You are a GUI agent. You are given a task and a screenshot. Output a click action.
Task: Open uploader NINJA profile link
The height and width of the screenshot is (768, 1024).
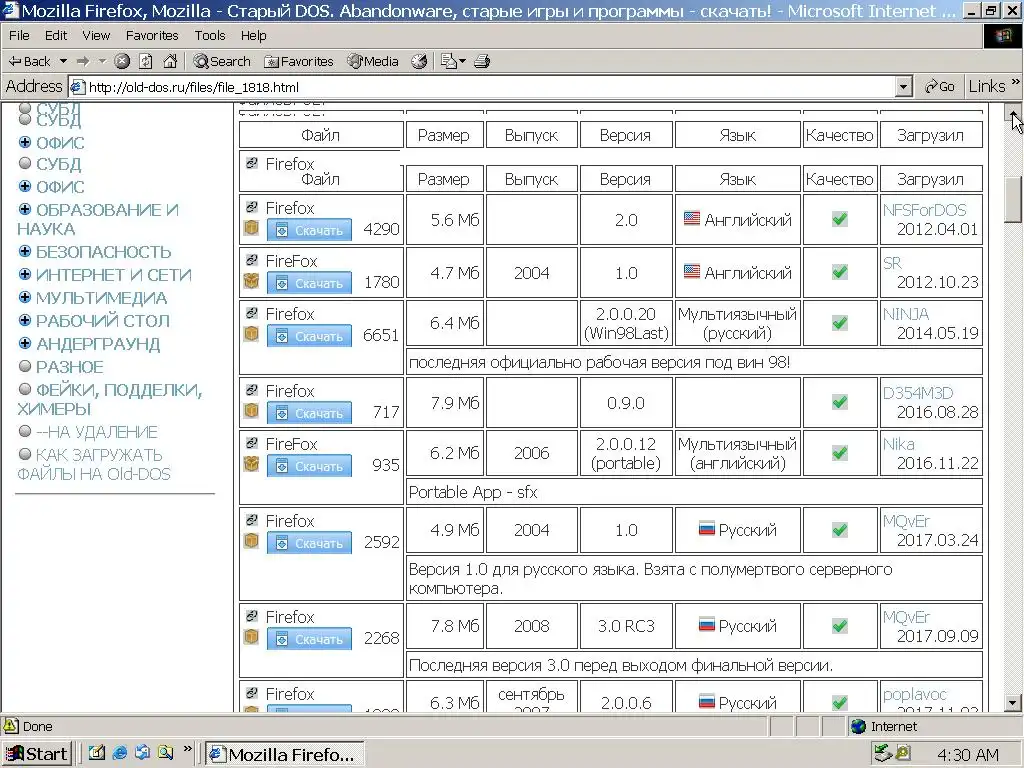coord(906,314)
